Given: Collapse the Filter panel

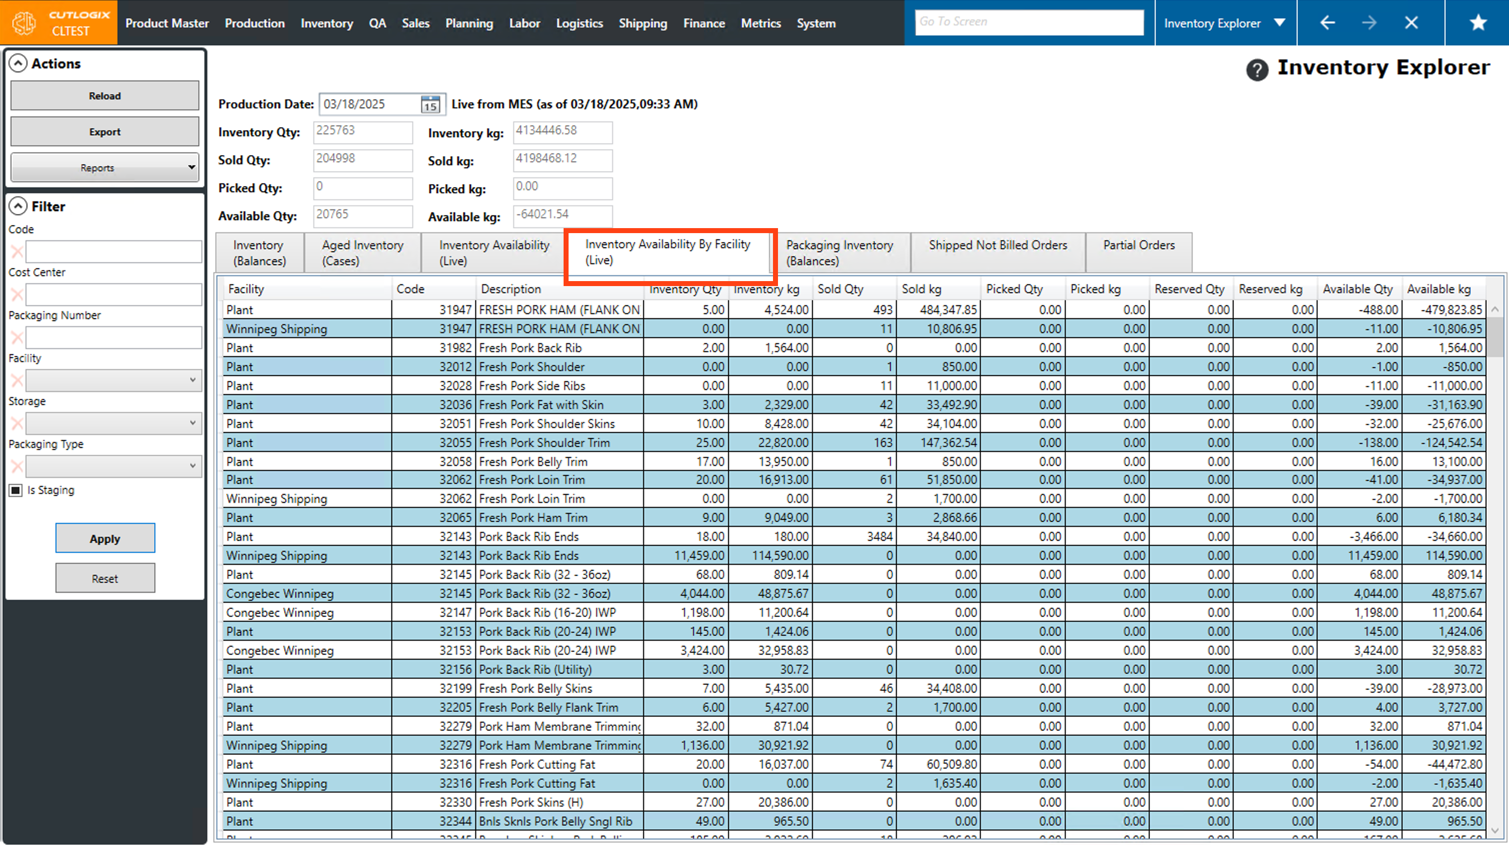Looking at the screenshot, I should click(x=18, y=206).
